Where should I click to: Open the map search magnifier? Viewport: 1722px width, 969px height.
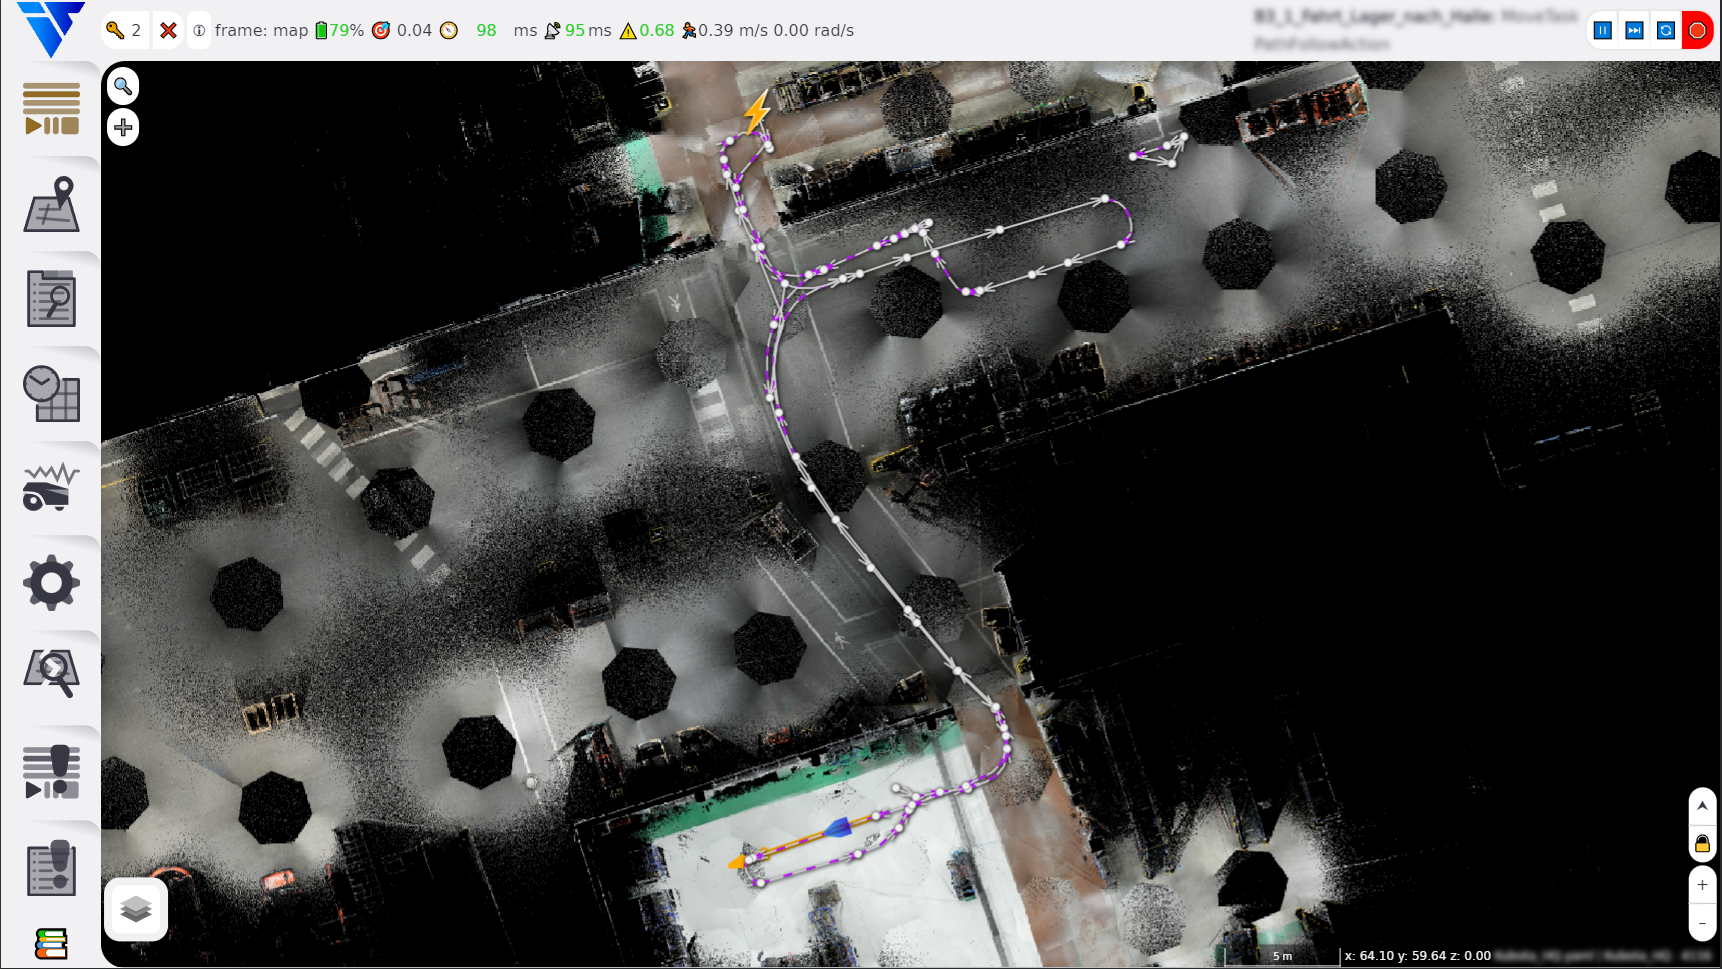point(123,86)
